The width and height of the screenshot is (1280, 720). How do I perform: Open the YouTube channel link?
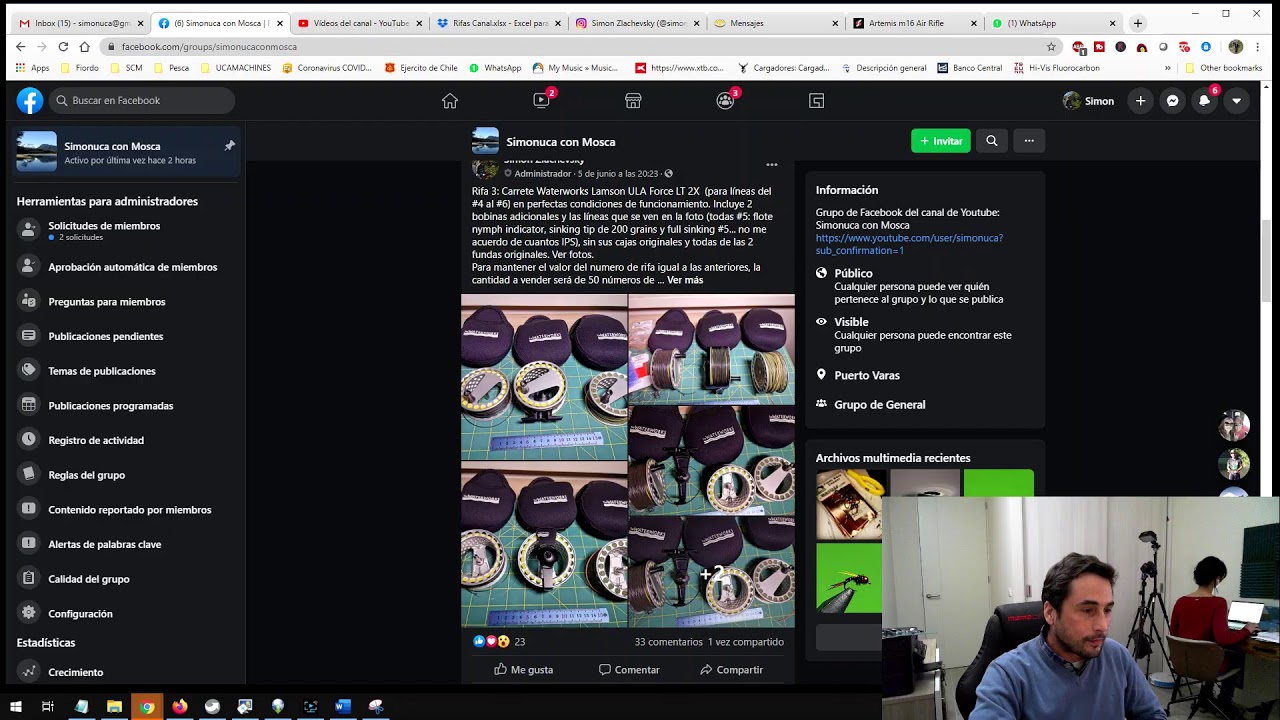909,244
